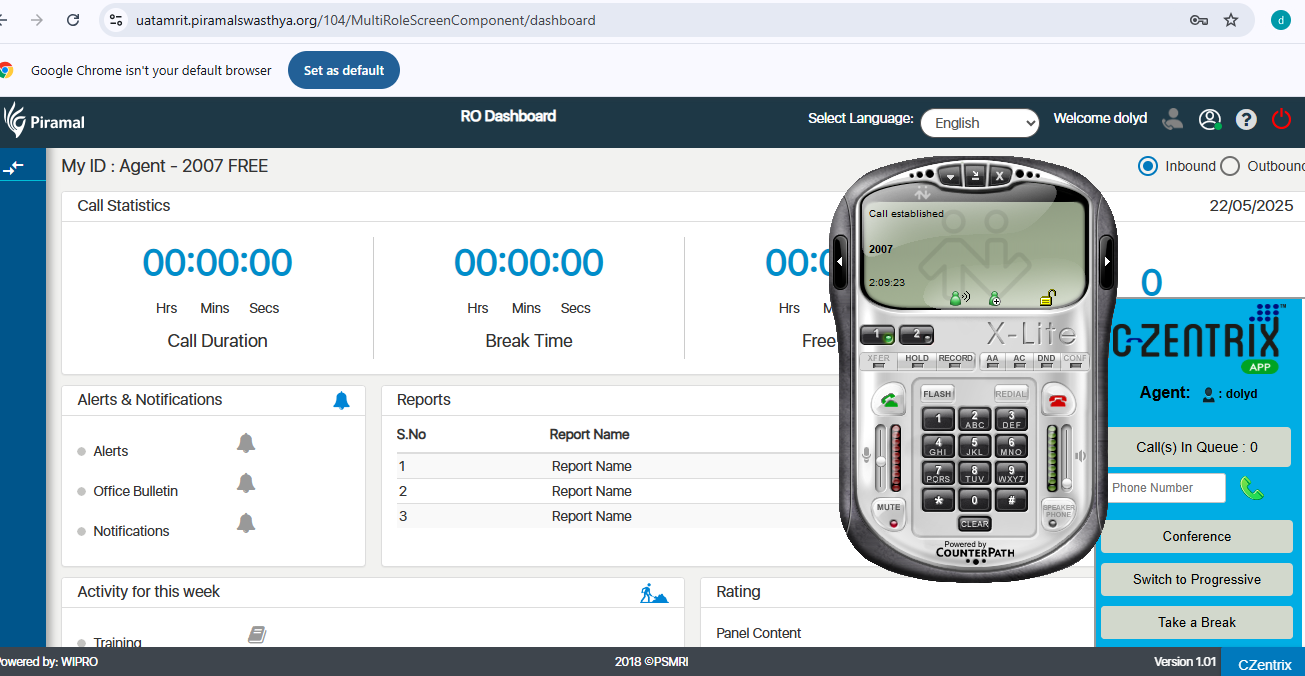
Task: Click worker icon in Activity for this week
Action: [654, 593]
